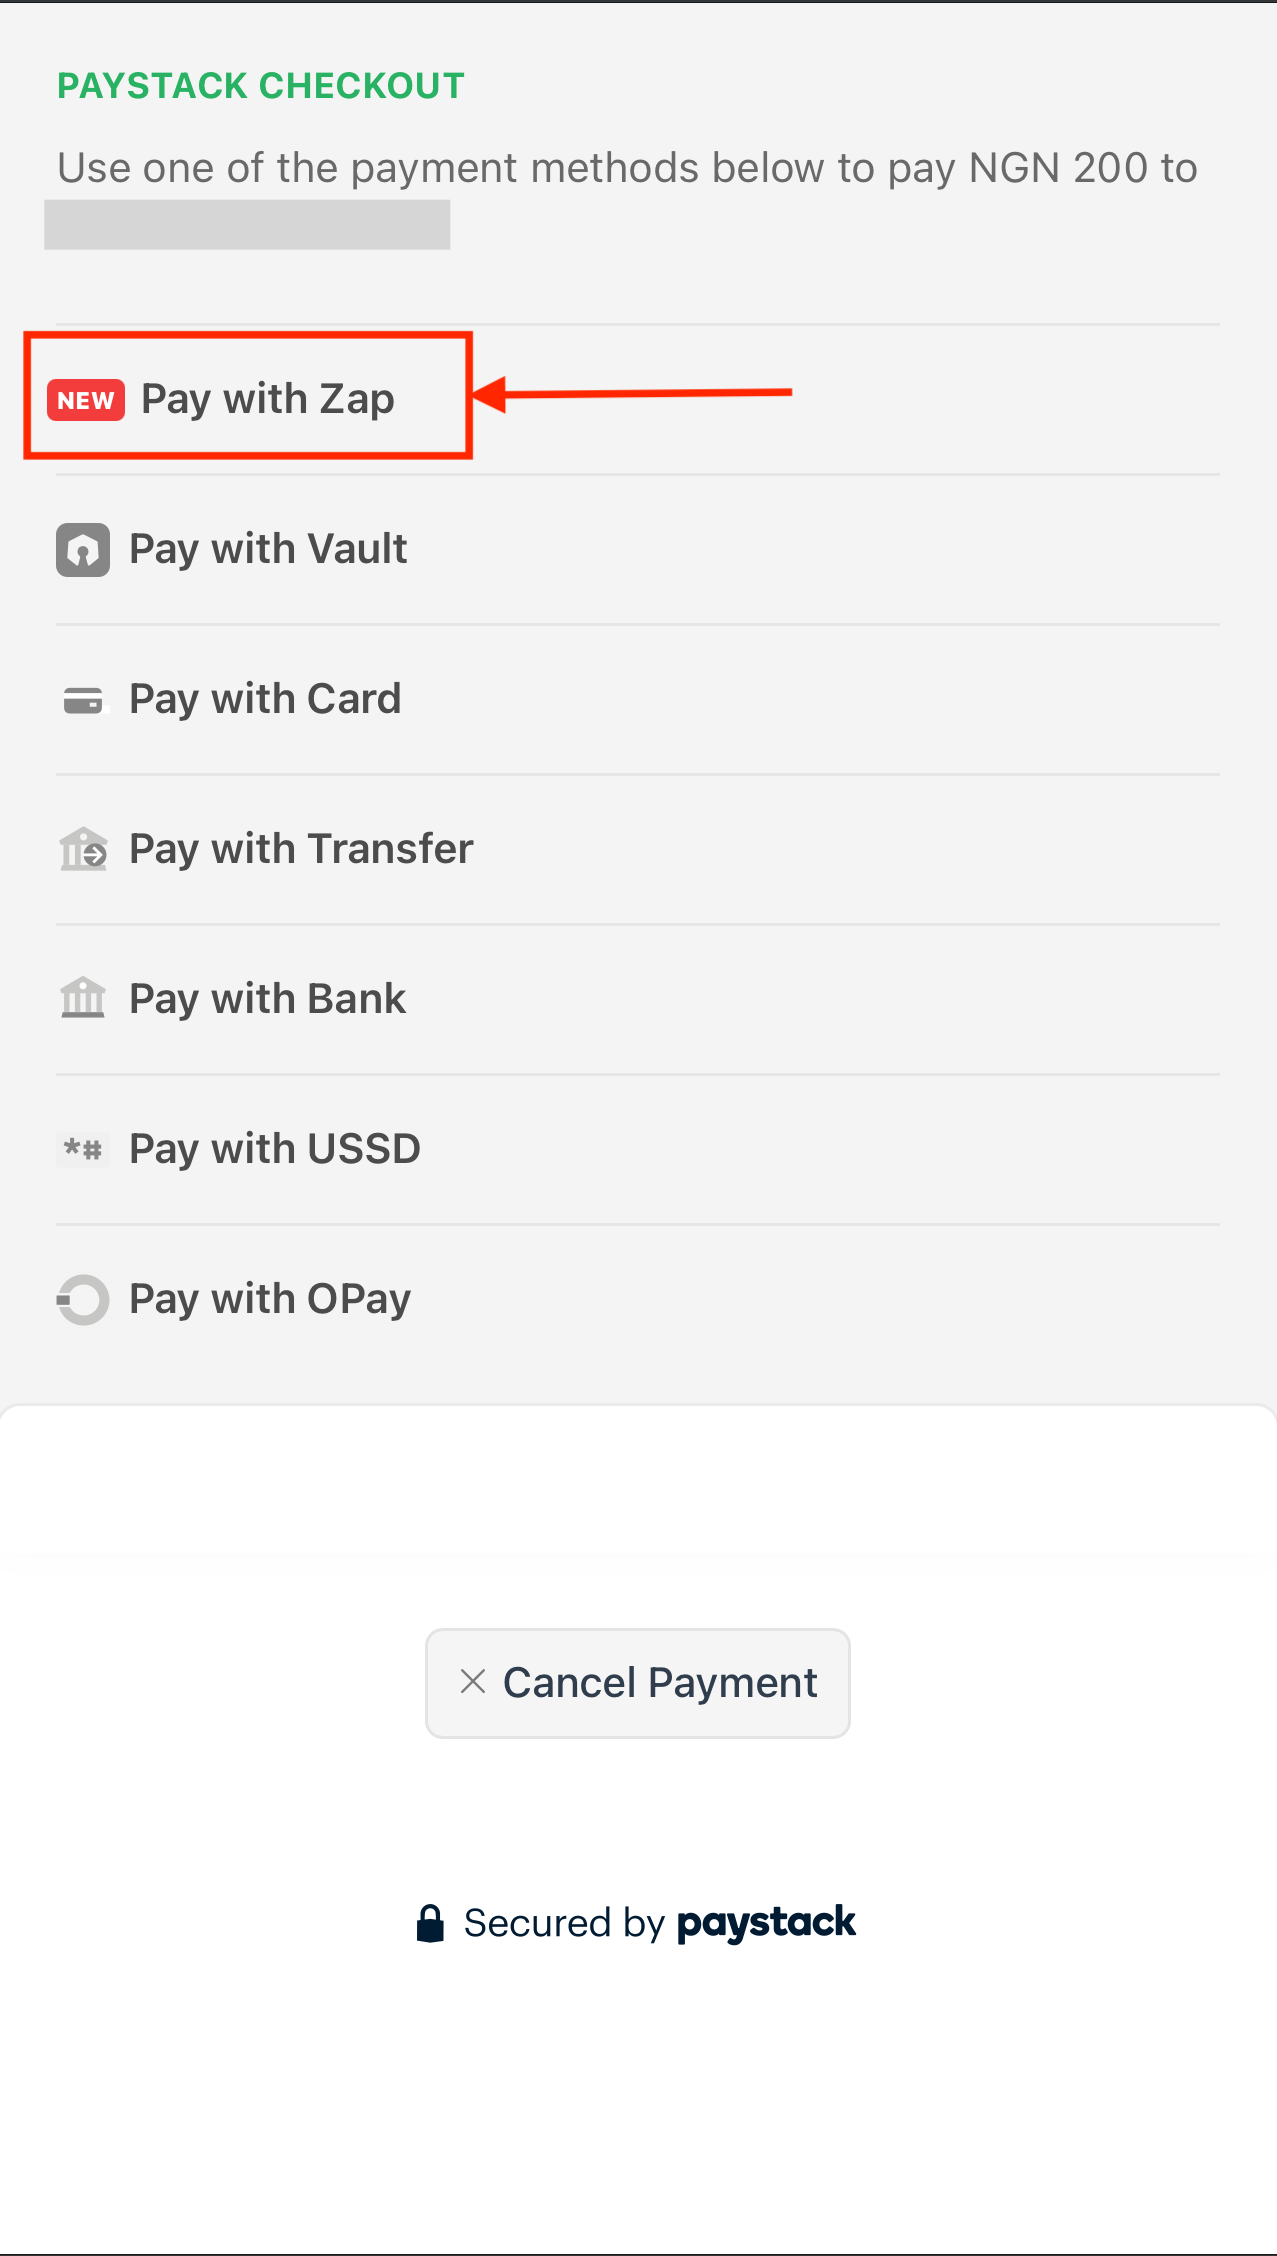This screenshot has width=1277, height=2256.
Task: Click the PAYSTACK CHECKOUT heading
Action: (x=261, y=86)
